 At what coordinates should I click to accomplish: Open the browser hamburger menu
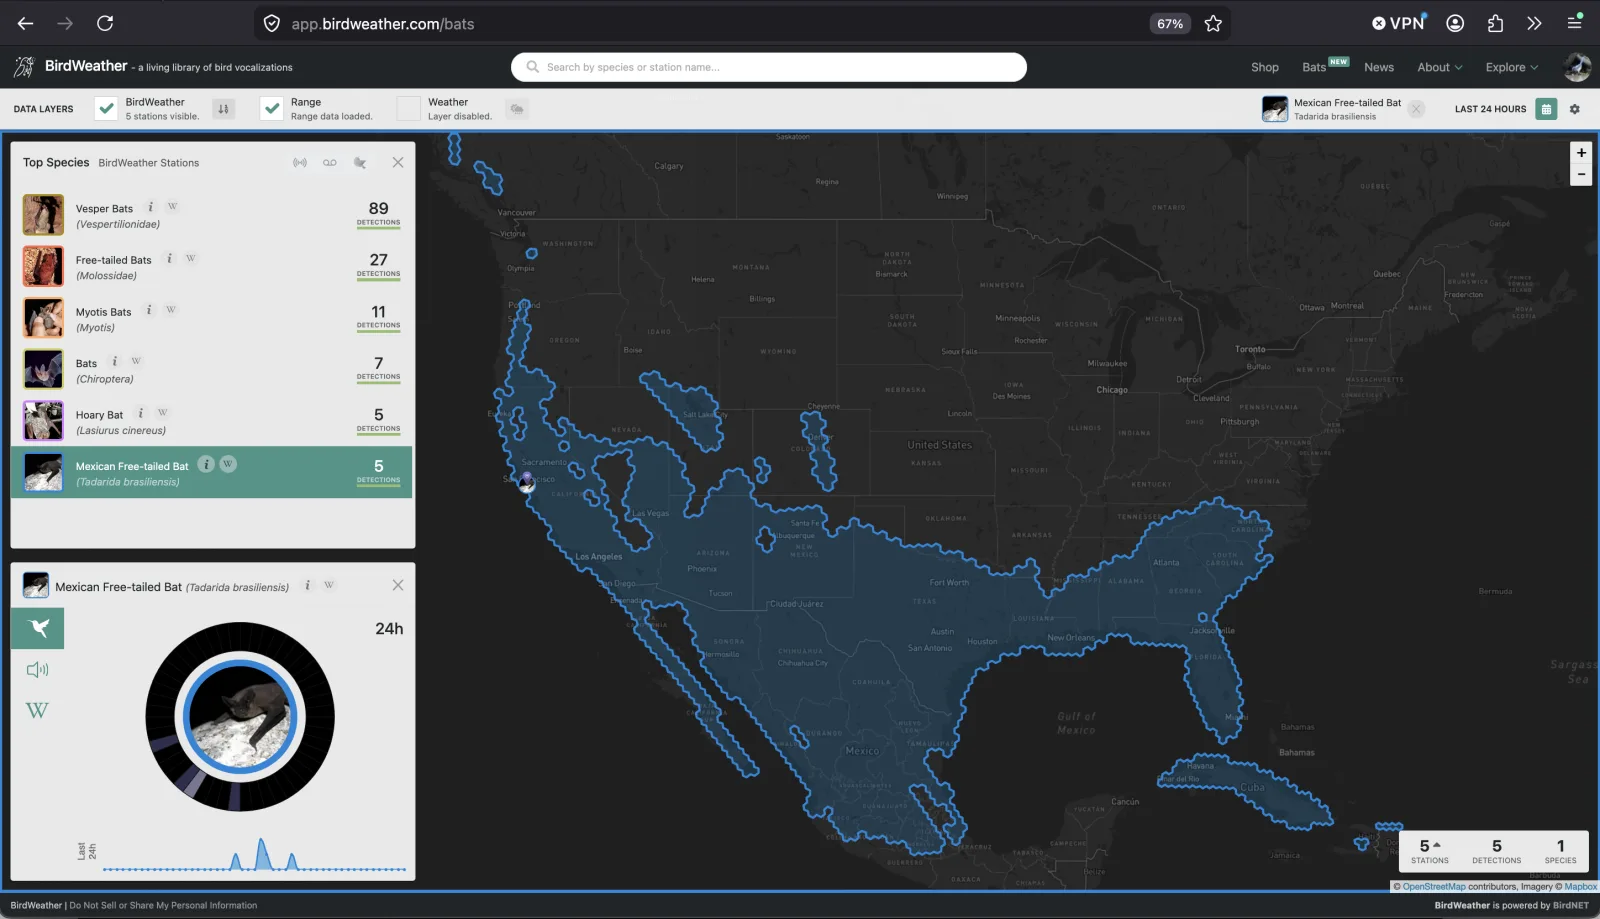[x=1574, y=23]
